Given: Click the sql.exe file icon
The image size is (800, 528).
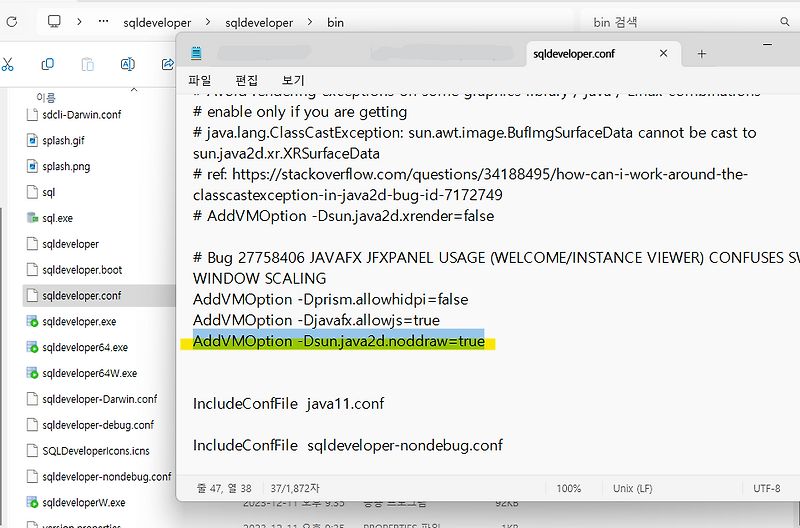Looking at the screenshot, I should pos(32,218).
